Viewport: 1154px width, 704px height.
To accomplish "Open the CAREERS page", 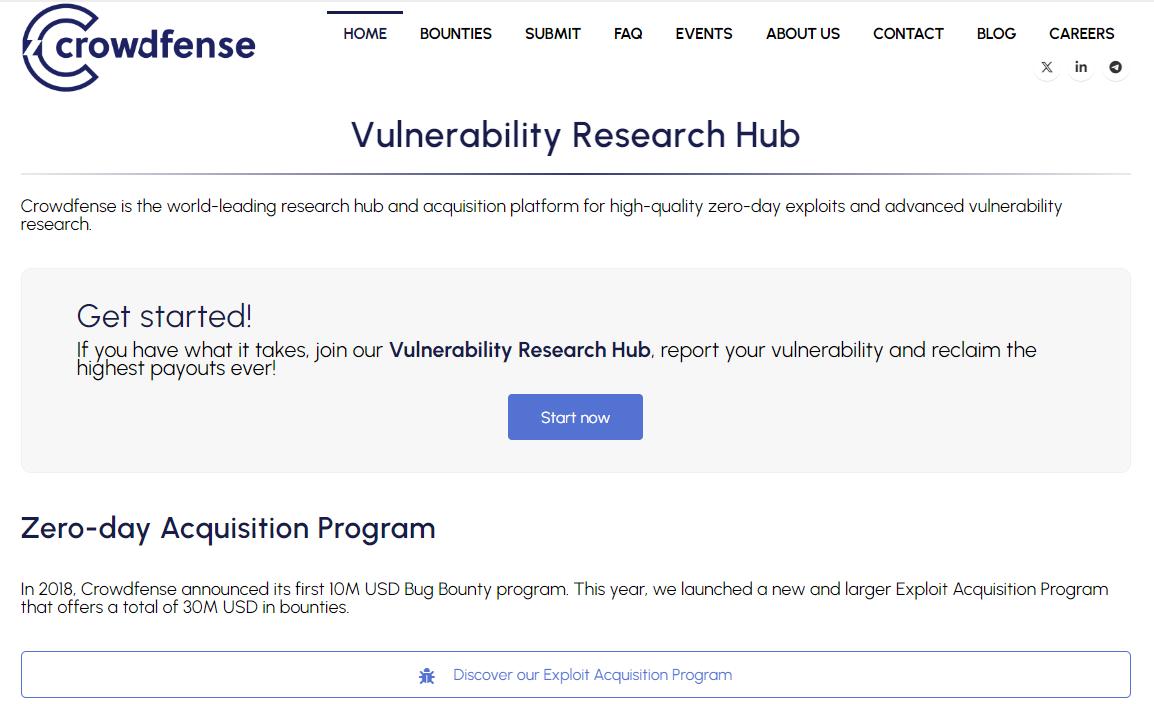I will (x=1081, y=34).
